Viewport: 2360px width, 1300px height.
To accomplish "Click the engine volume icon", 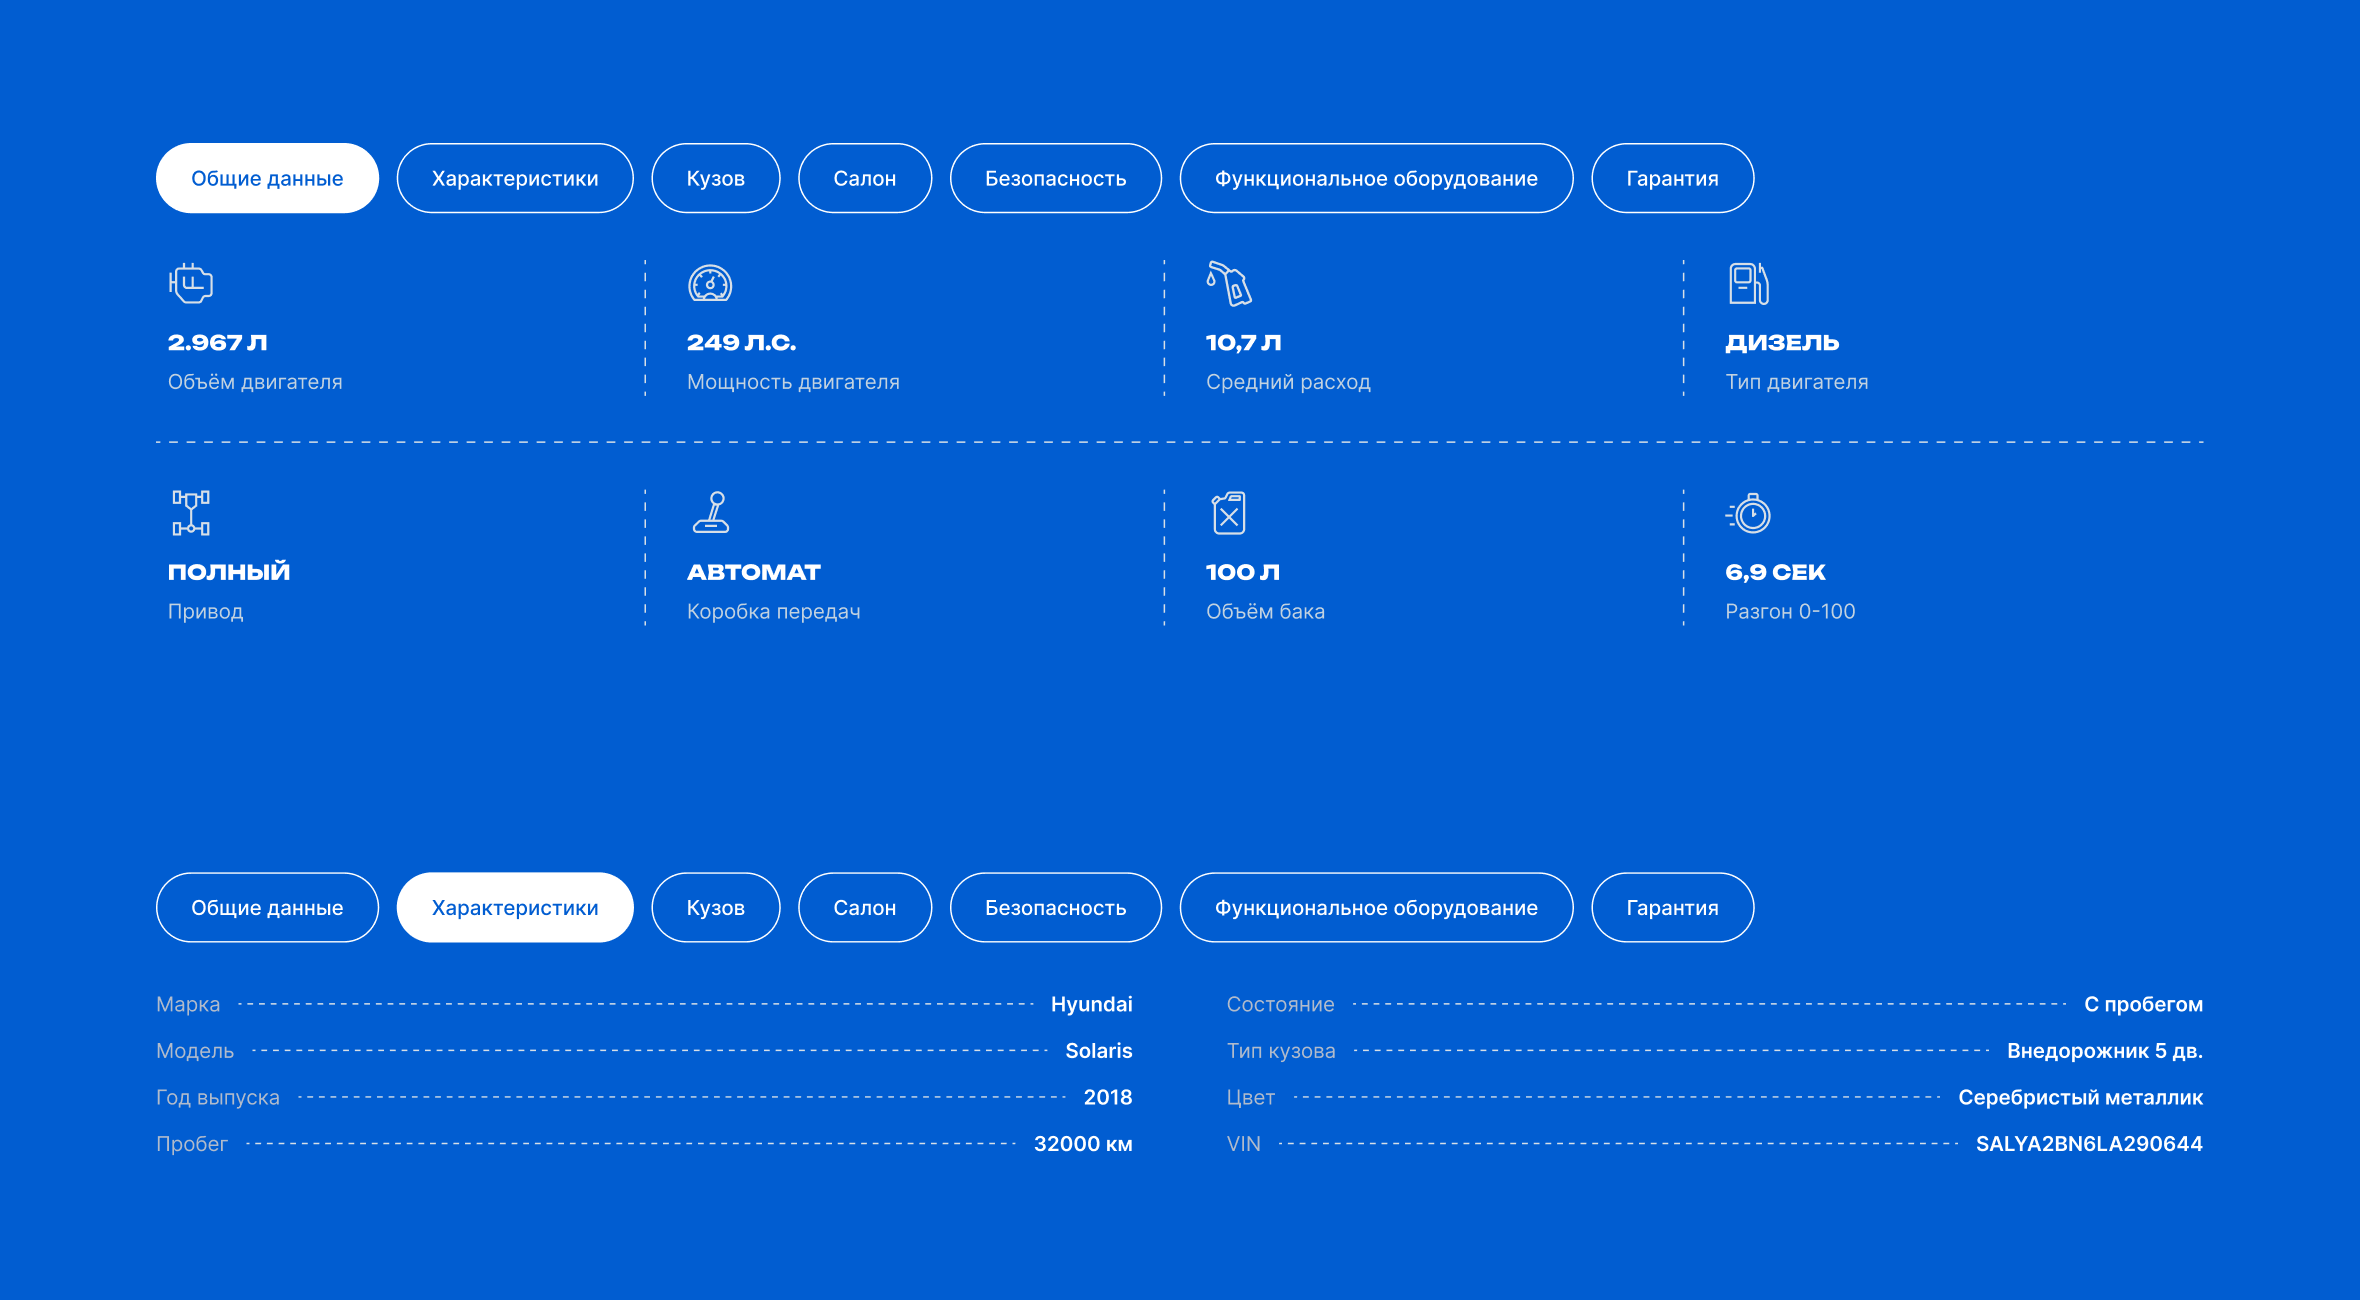I will [x=191, y=284].
